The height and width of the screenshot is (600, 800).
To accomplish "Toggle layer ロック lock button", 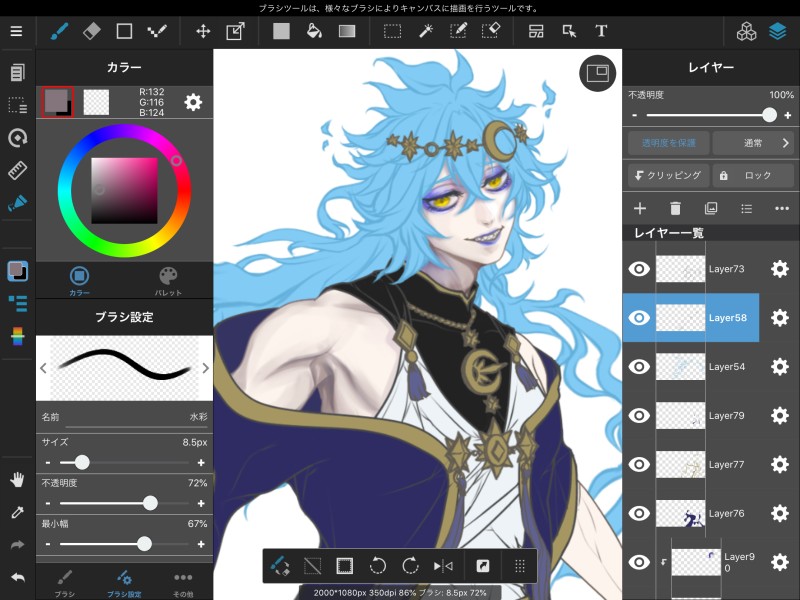I will click(753, 176).
